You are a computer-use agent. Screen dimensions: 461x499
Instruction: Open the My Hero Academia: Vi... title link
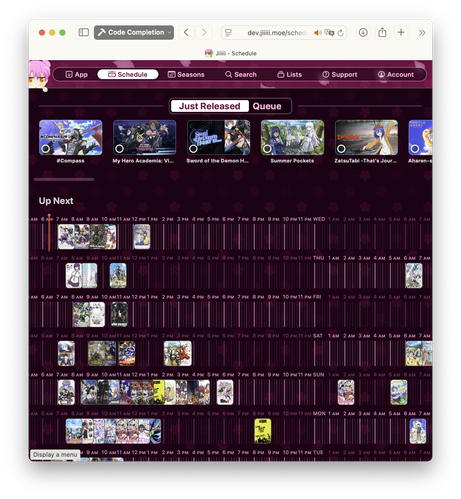coord(143,161)
